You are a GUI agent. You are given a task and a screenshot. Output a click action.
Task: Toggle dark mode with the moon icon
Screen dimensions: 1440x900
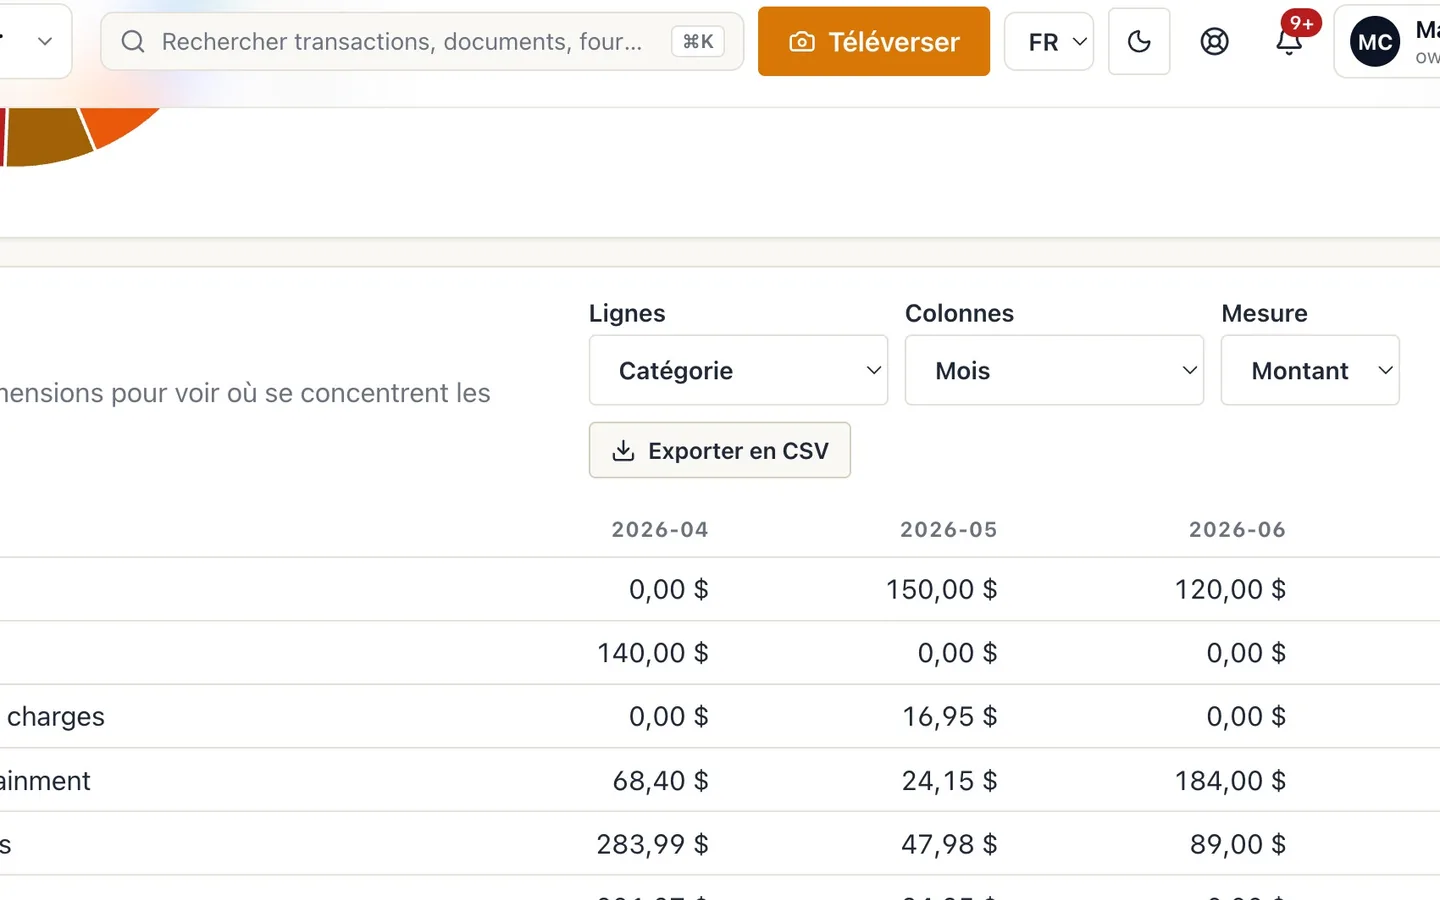(x=1139, y=41)
